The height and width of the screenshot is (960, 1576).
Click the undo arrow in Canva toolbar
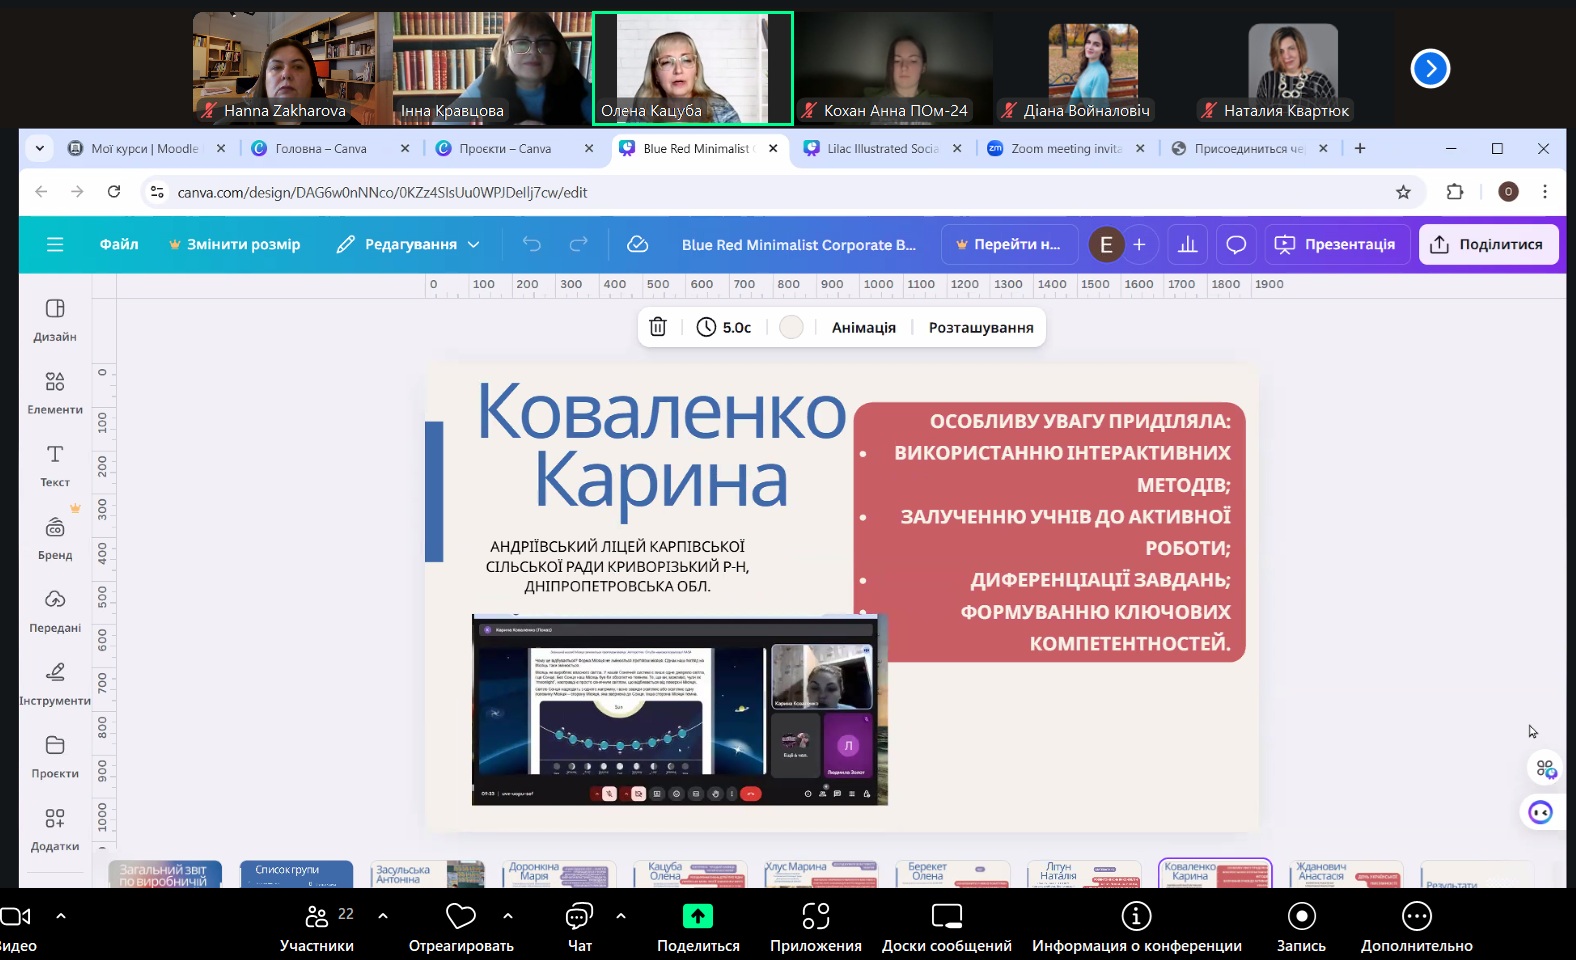tap(532, 245)
